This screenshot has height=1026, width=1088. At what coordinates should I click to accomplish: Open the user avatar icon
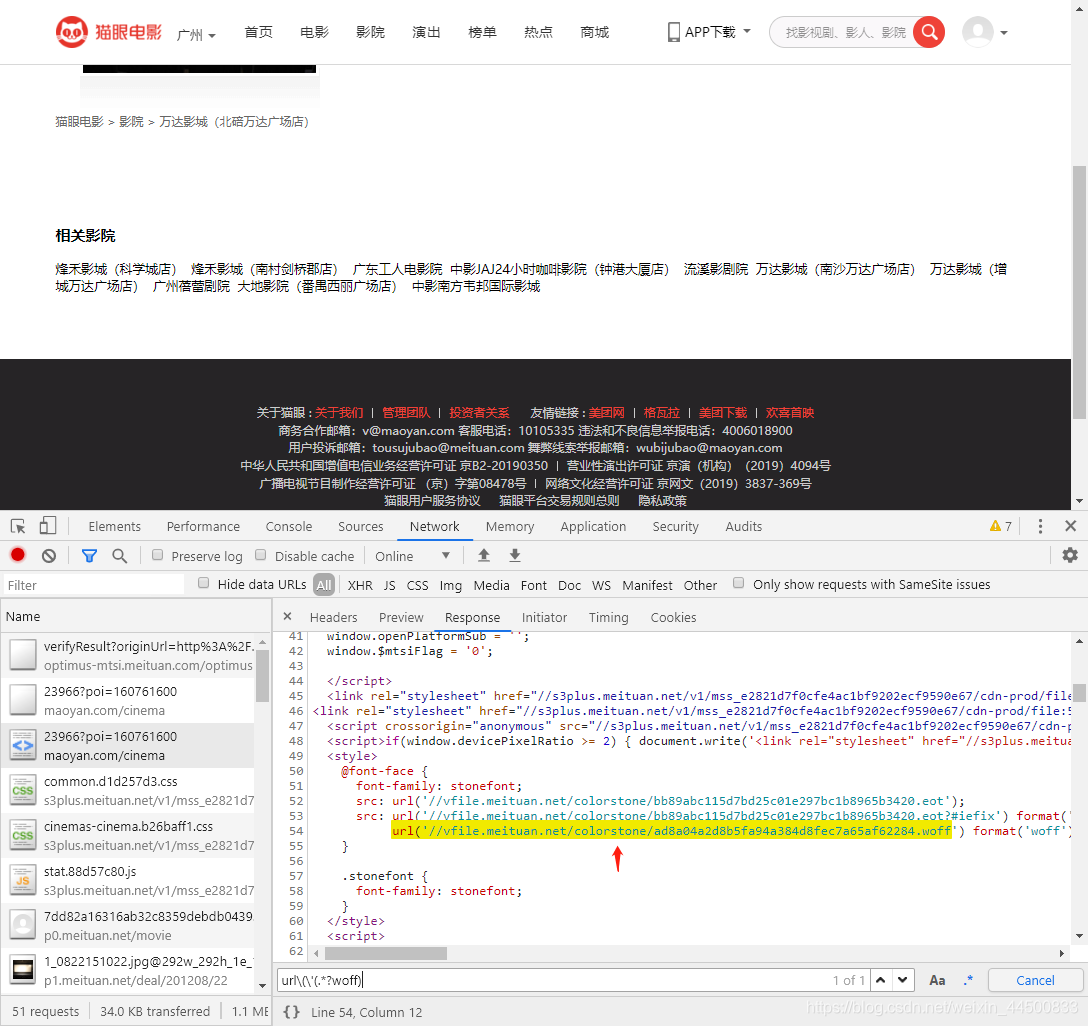(x=978, y=32)
